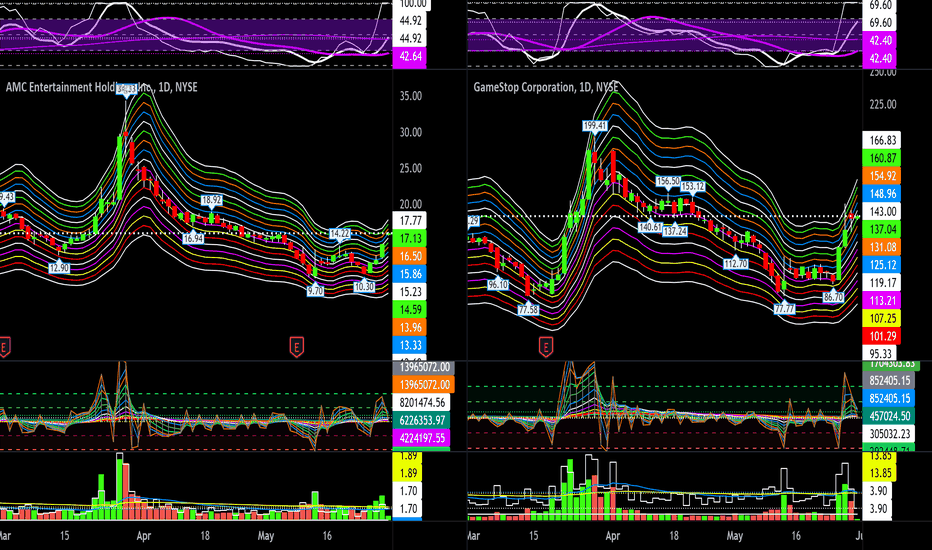932x550 pixels.
Task: Select the 18.92 high callout on AMC
Action: [211, 200]
